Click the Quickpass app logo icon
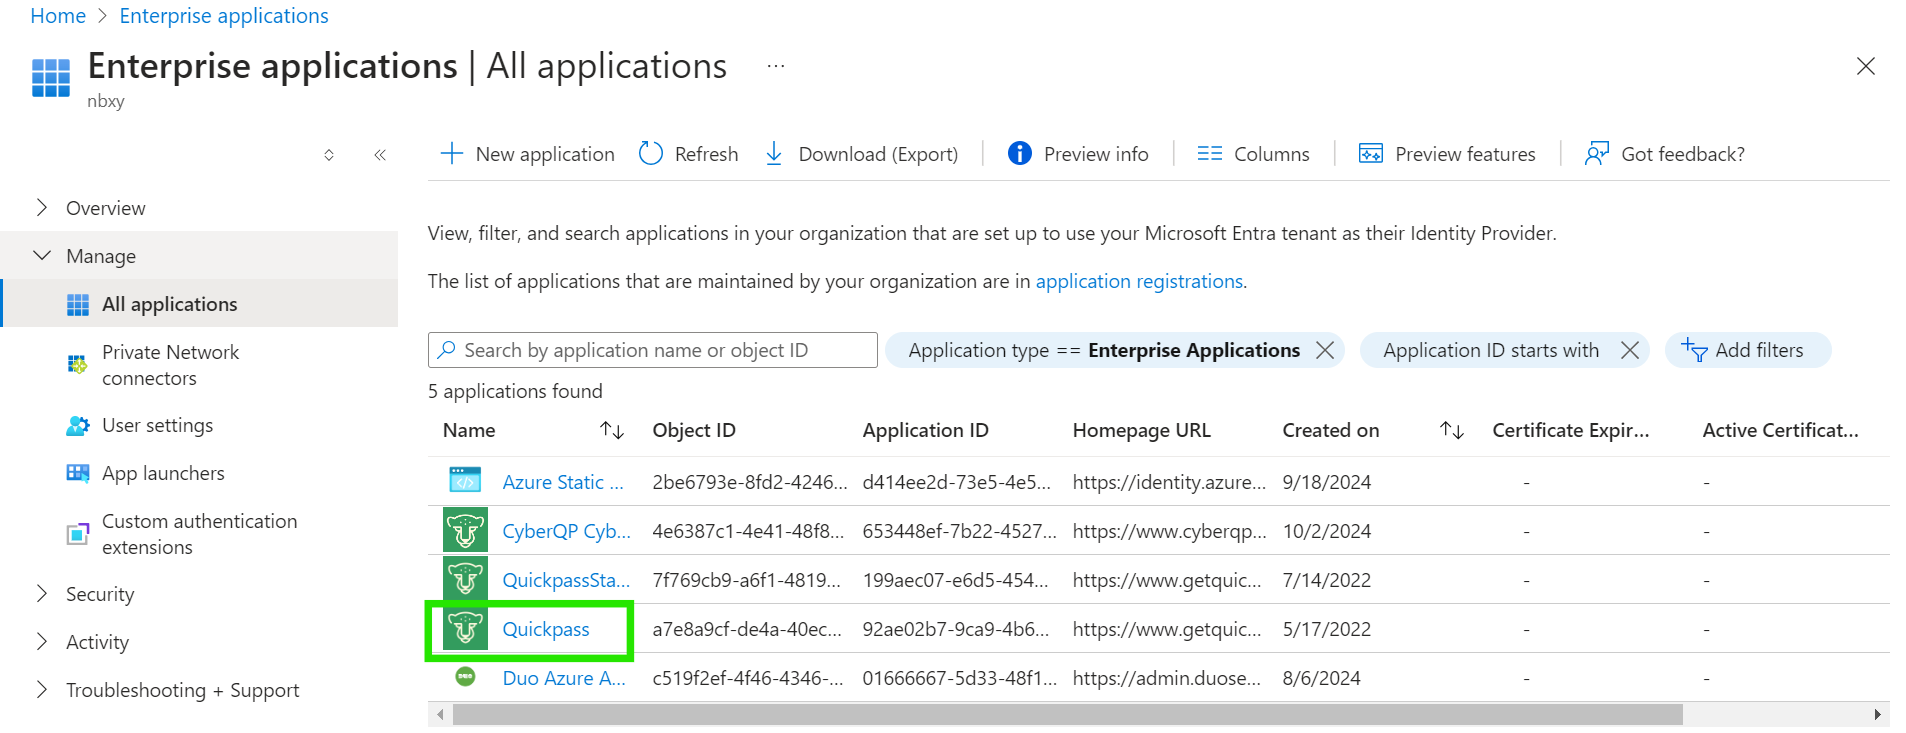Image resolution: width=1906 pixels, height=733 pixels. point(465,628)
